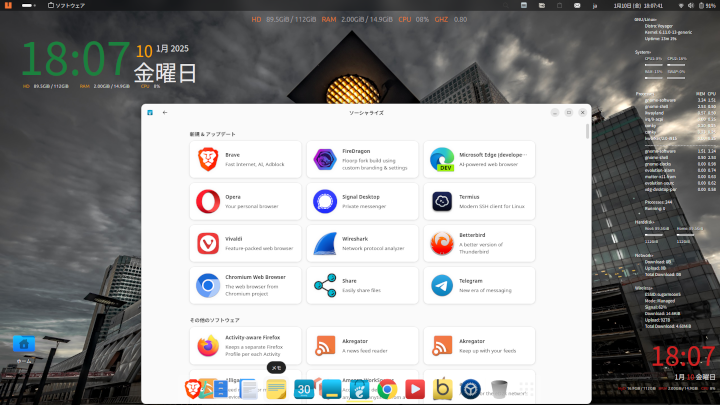This screenshot has height=405, width=720.
Task: Go back using the arrow button
Action: point(165,112)
